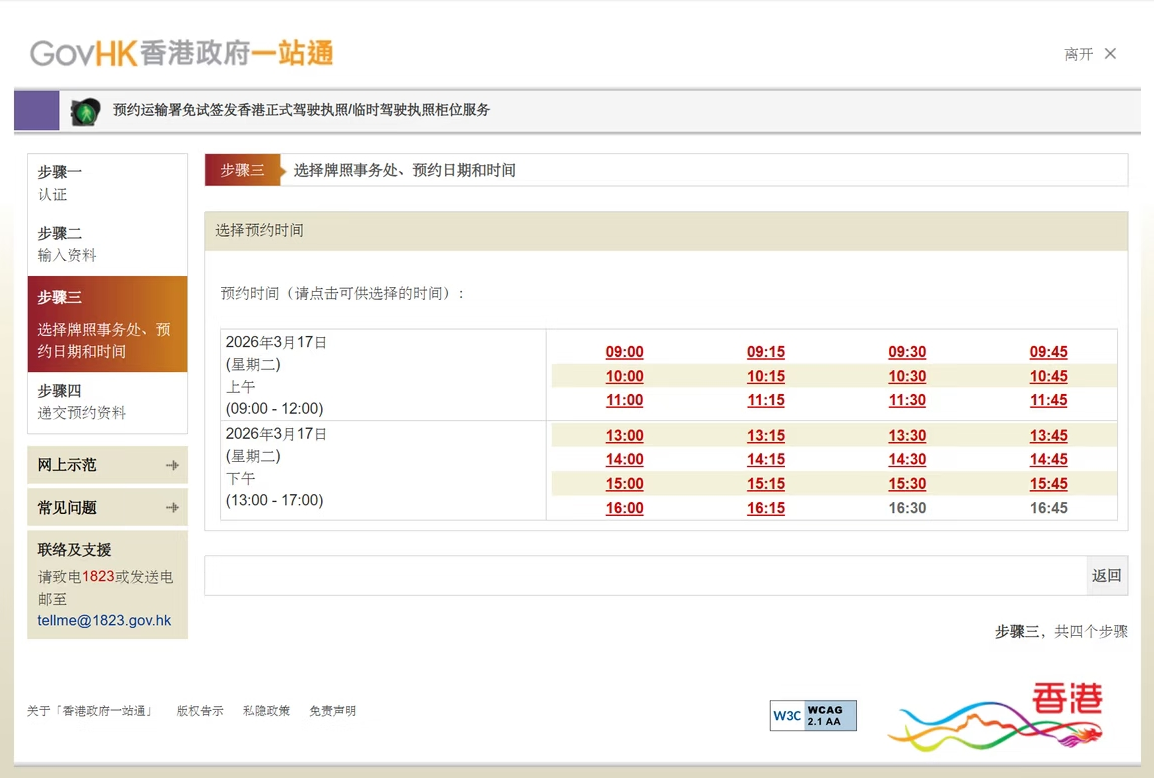Choose the 15:30 time slot
Viewport: 1154px width, 778px height.
(x=907, y=483)
